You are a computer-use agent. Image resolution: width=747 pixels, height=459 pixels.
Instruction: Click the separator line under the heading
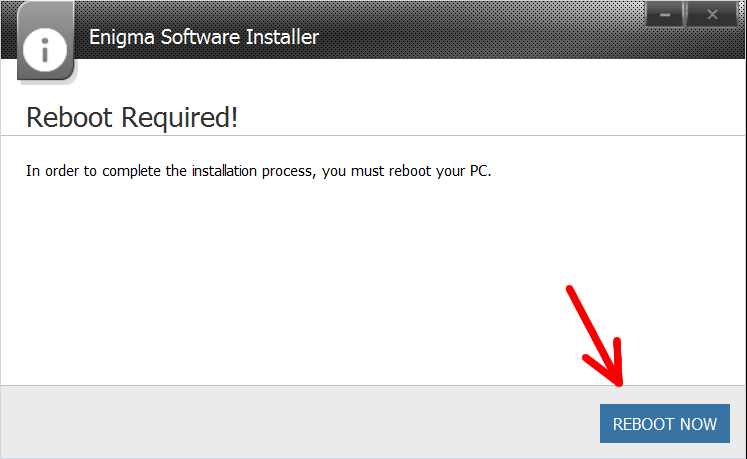[x=374, y=135]
